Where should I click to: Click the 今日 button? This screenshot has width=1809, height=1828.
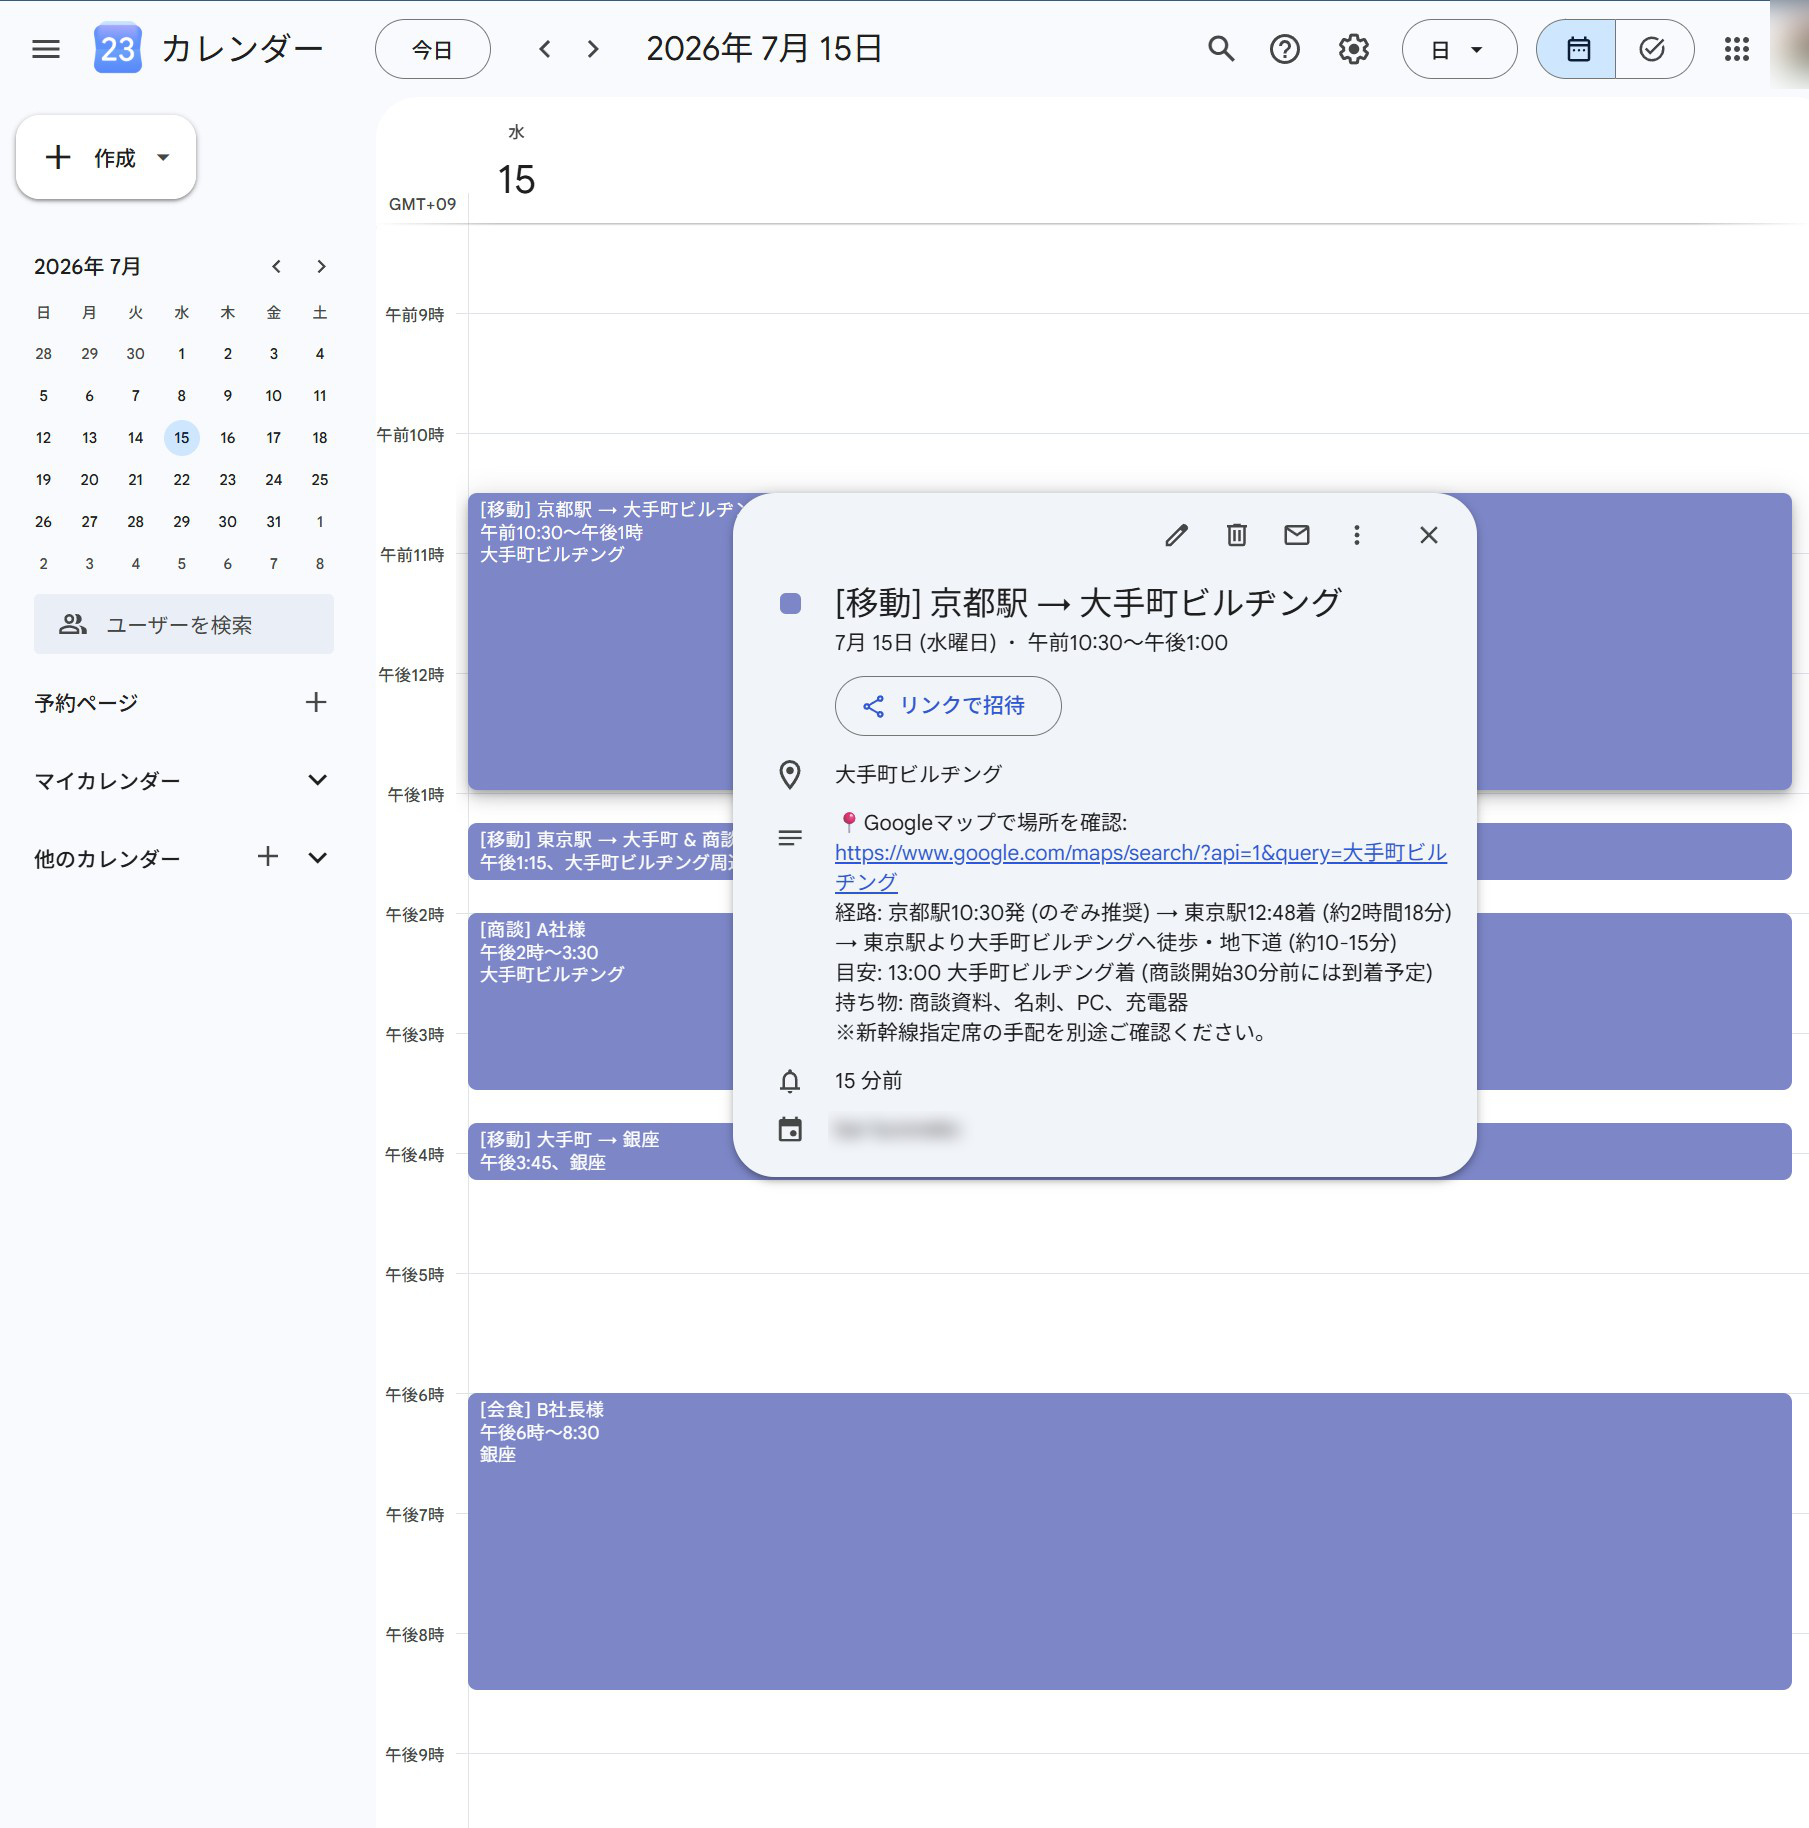pos(432,49)
